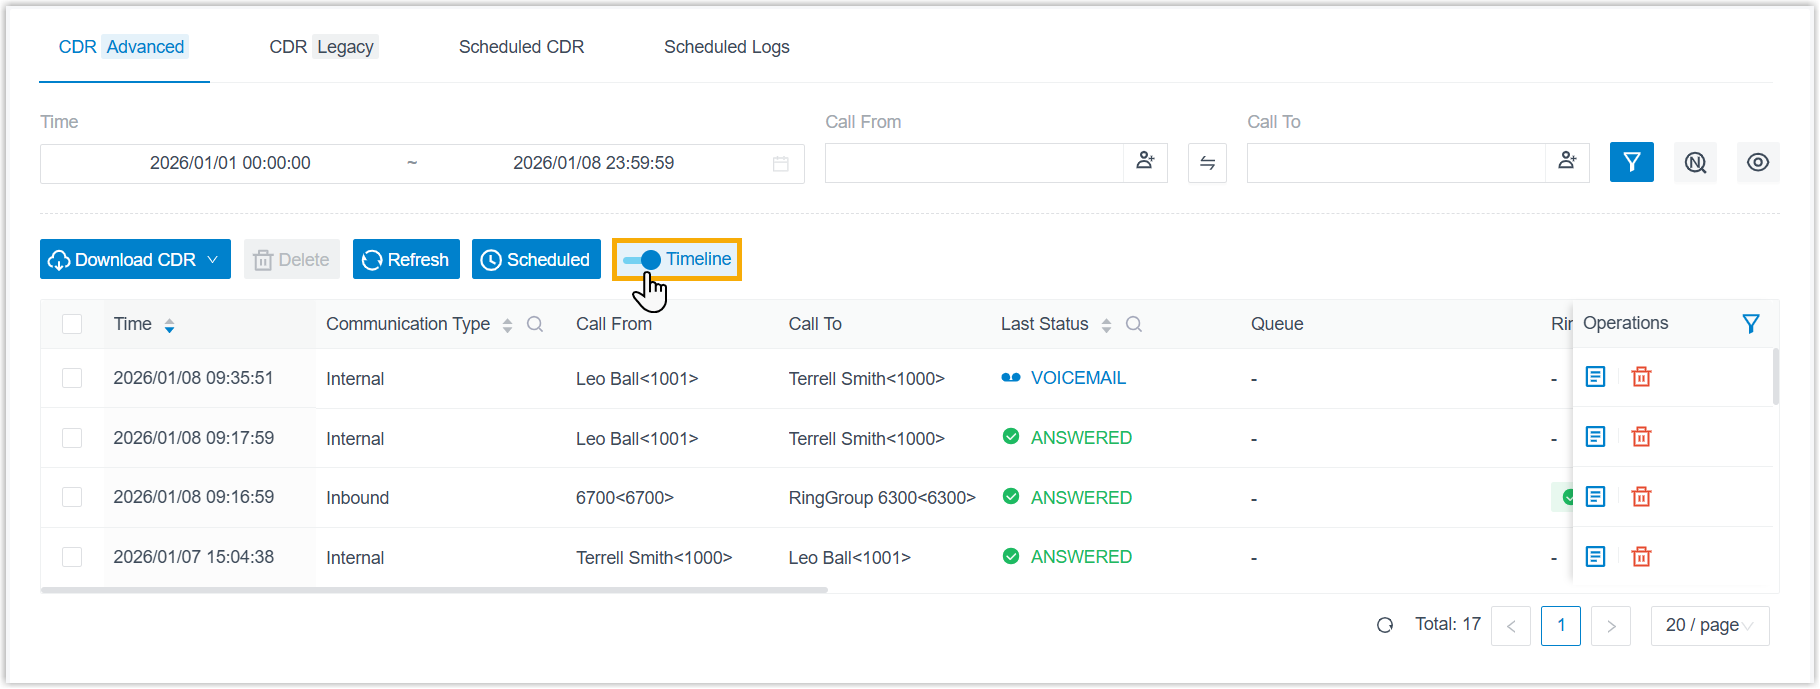
Task: Open contact picker in Call From field
Action: point(1145,161)
